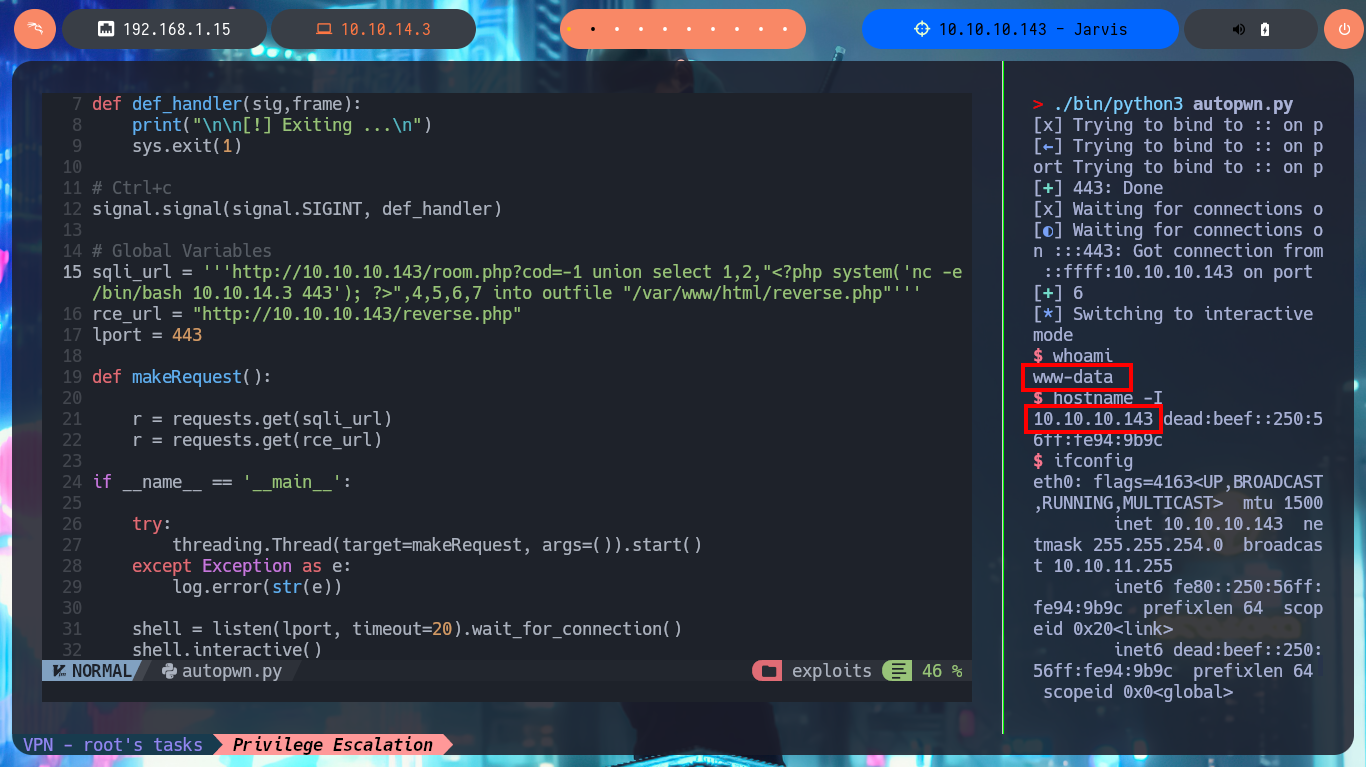Click the [+] 443: Done output line
This screenshot has width=1366, height=767.
tap(1098, 188)
